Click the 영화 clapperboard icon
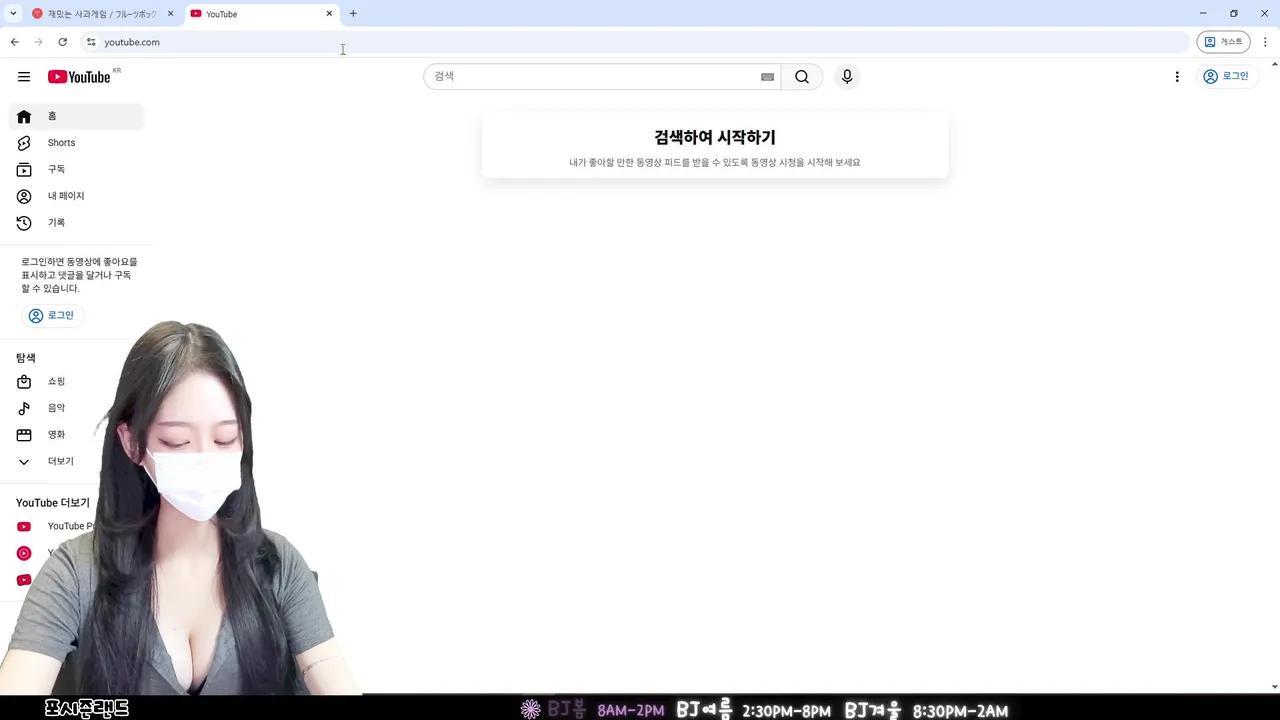This screenshot has width=1280, height=720. [x=24, y=435]
